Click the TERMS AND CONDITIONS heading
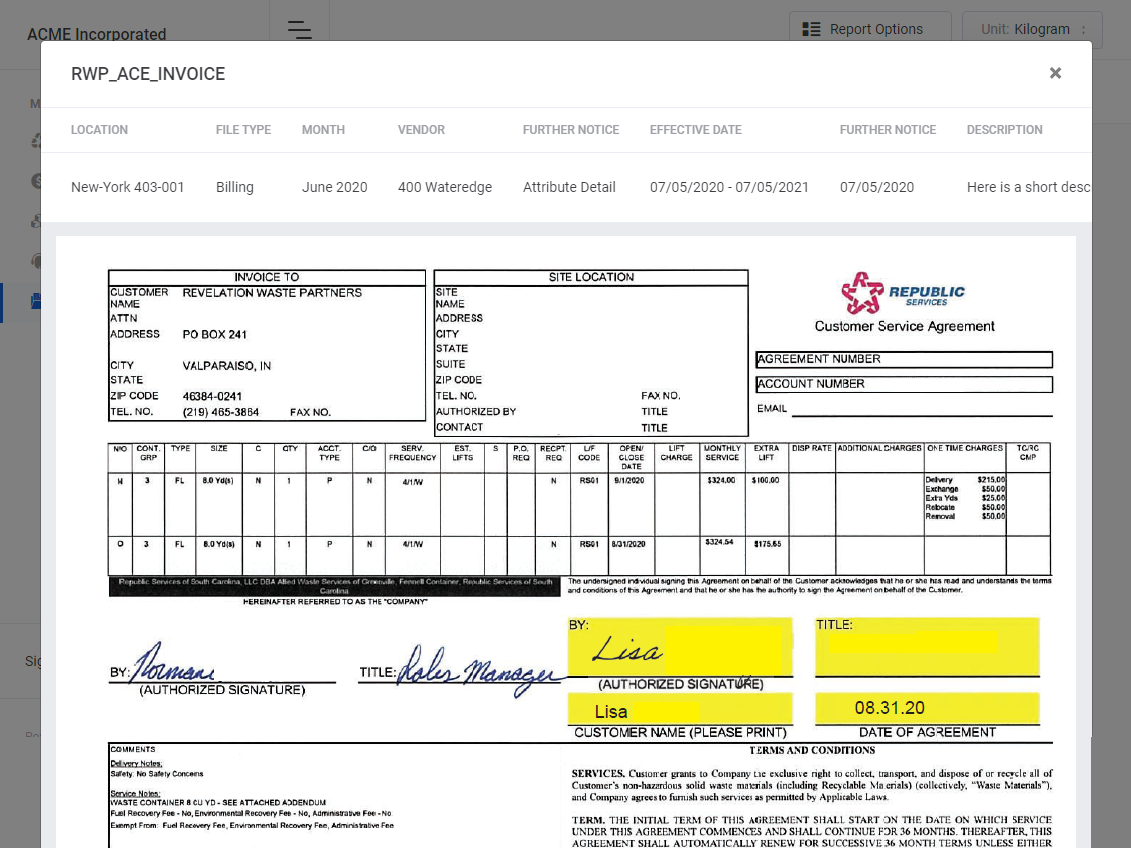 coord(811,751)
